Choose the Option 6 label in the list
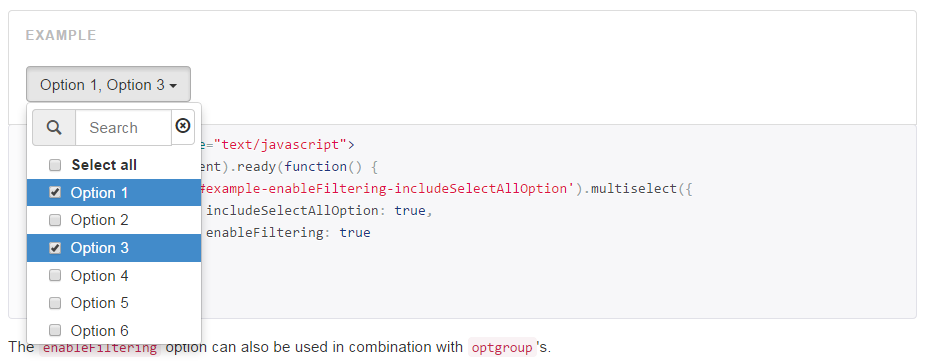 pyautogui.click(x=99, y=330)
